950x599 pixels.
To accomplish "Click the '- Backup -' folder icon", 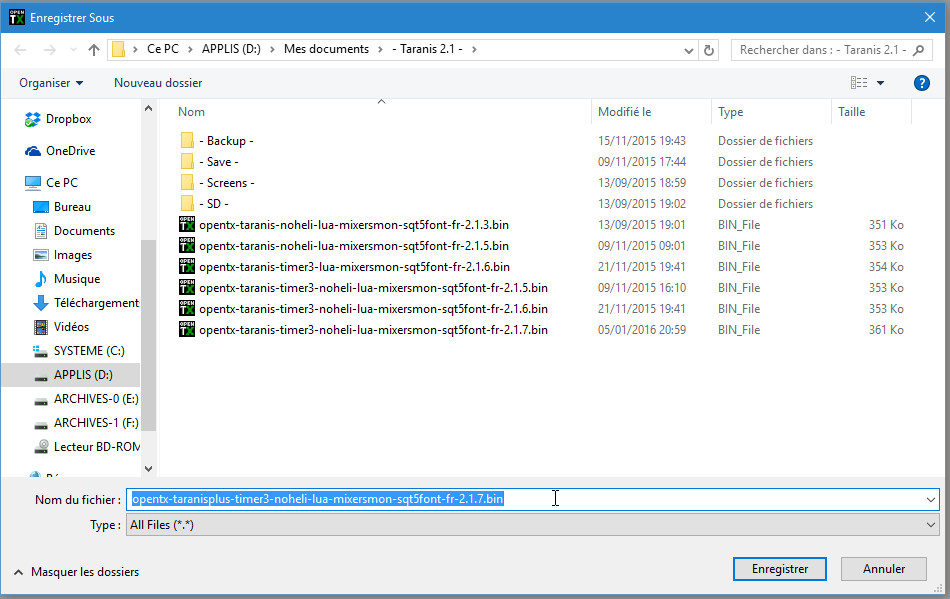I will tap(187, 141).
